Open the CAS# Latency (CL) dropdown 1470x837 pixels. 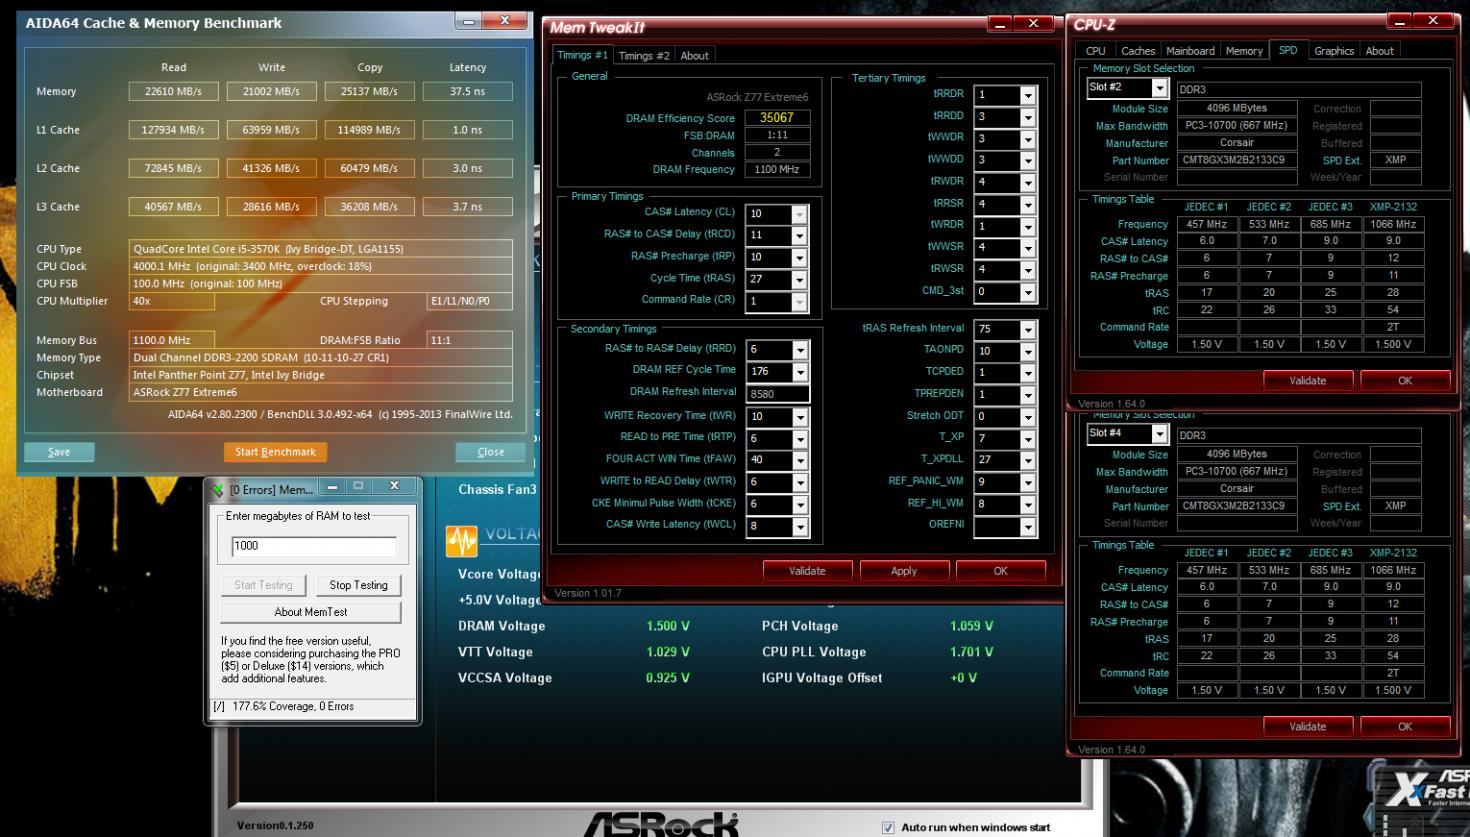coord(799,214)
